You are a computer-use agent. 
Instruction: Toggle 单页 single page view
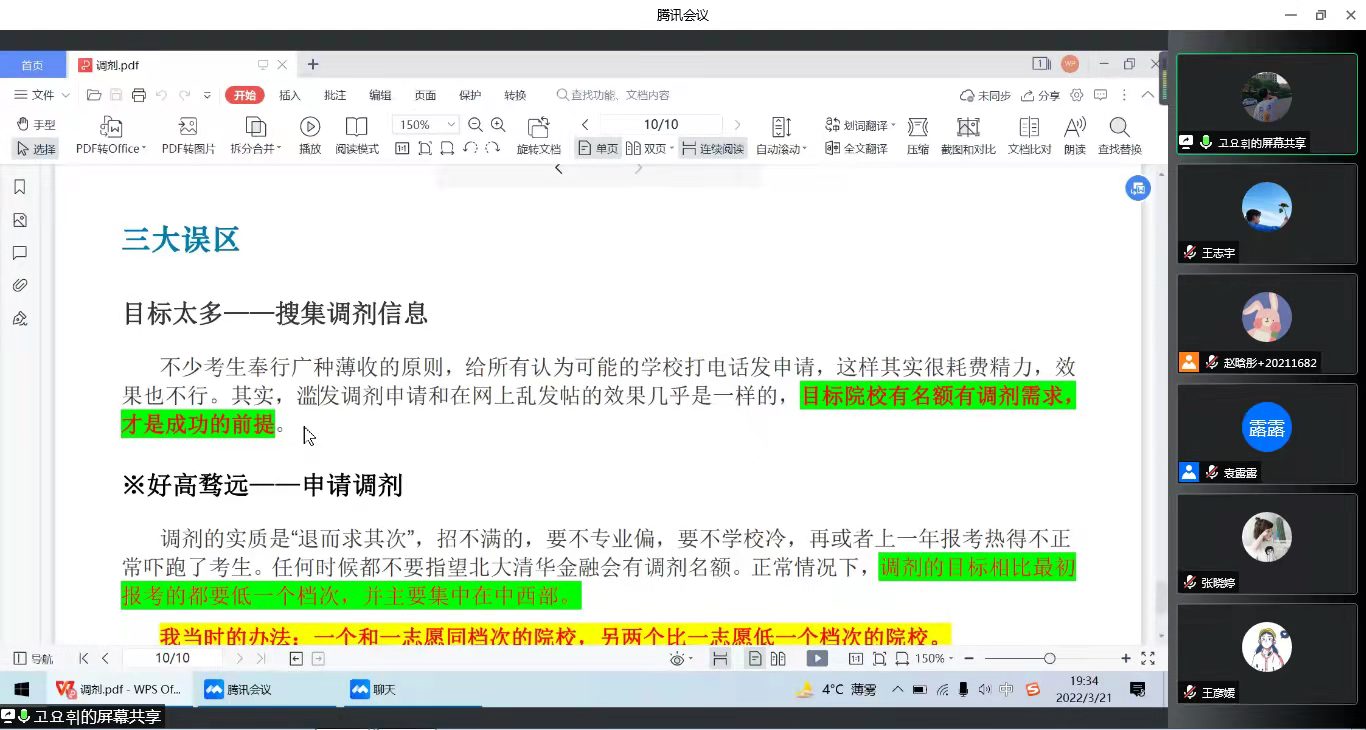pos(599,149)
